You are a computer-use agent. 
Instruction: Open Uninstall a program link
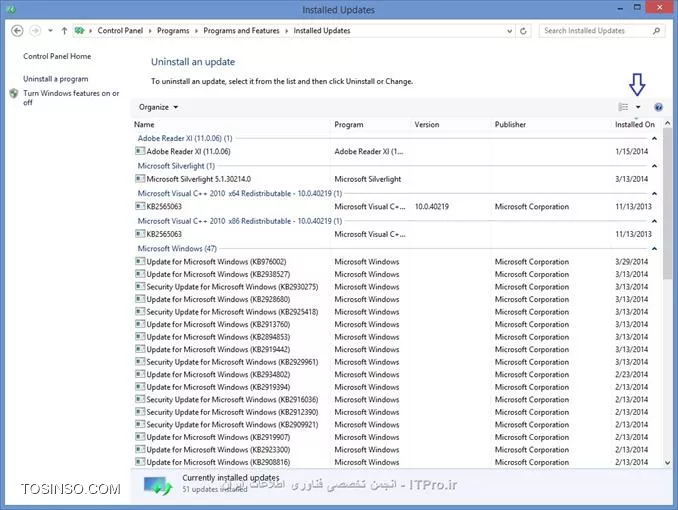tap(56, 79)
